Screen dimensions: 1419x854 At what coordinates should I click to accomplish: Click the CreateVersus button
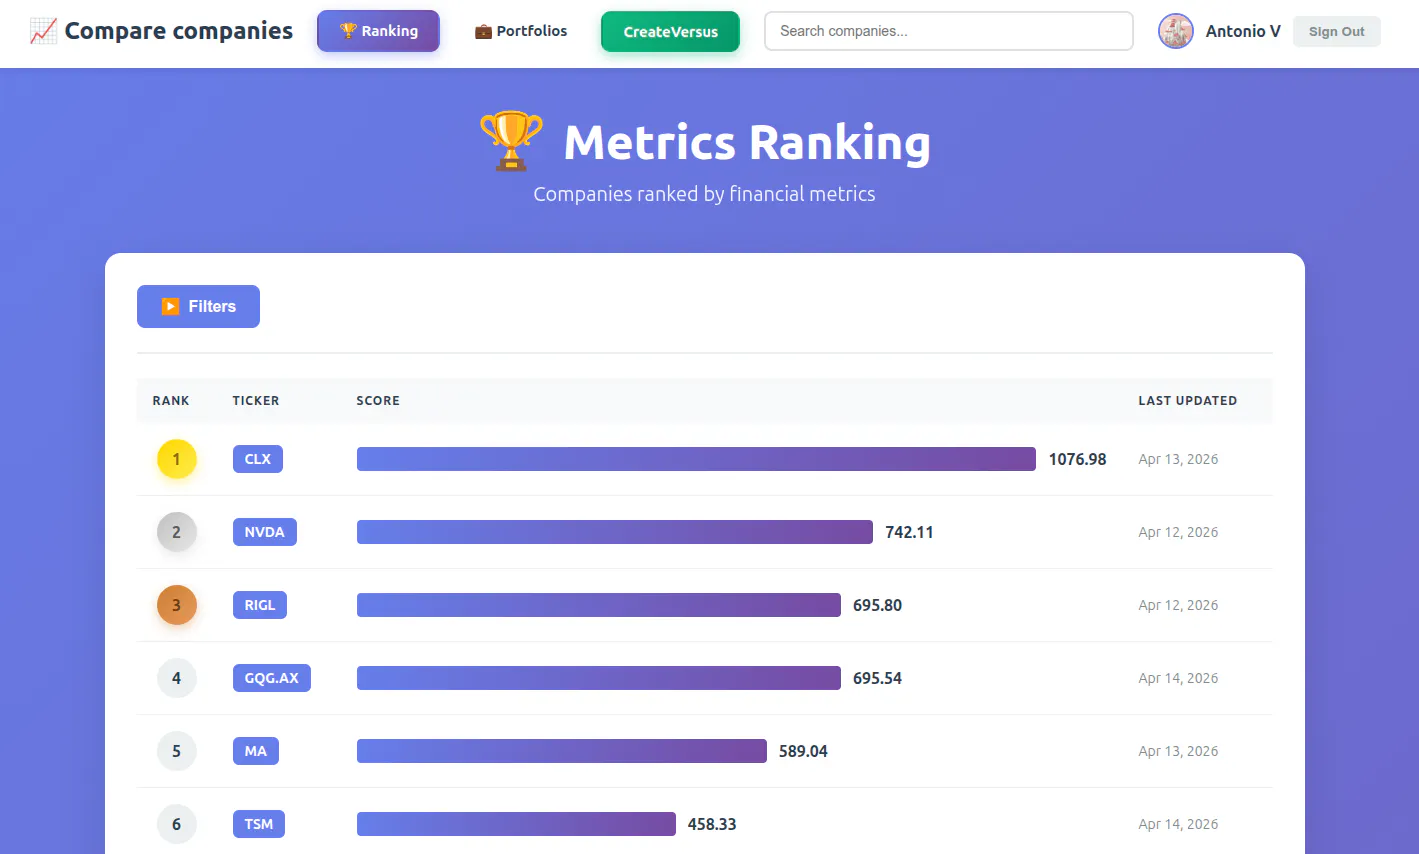(x=670, y=32)
